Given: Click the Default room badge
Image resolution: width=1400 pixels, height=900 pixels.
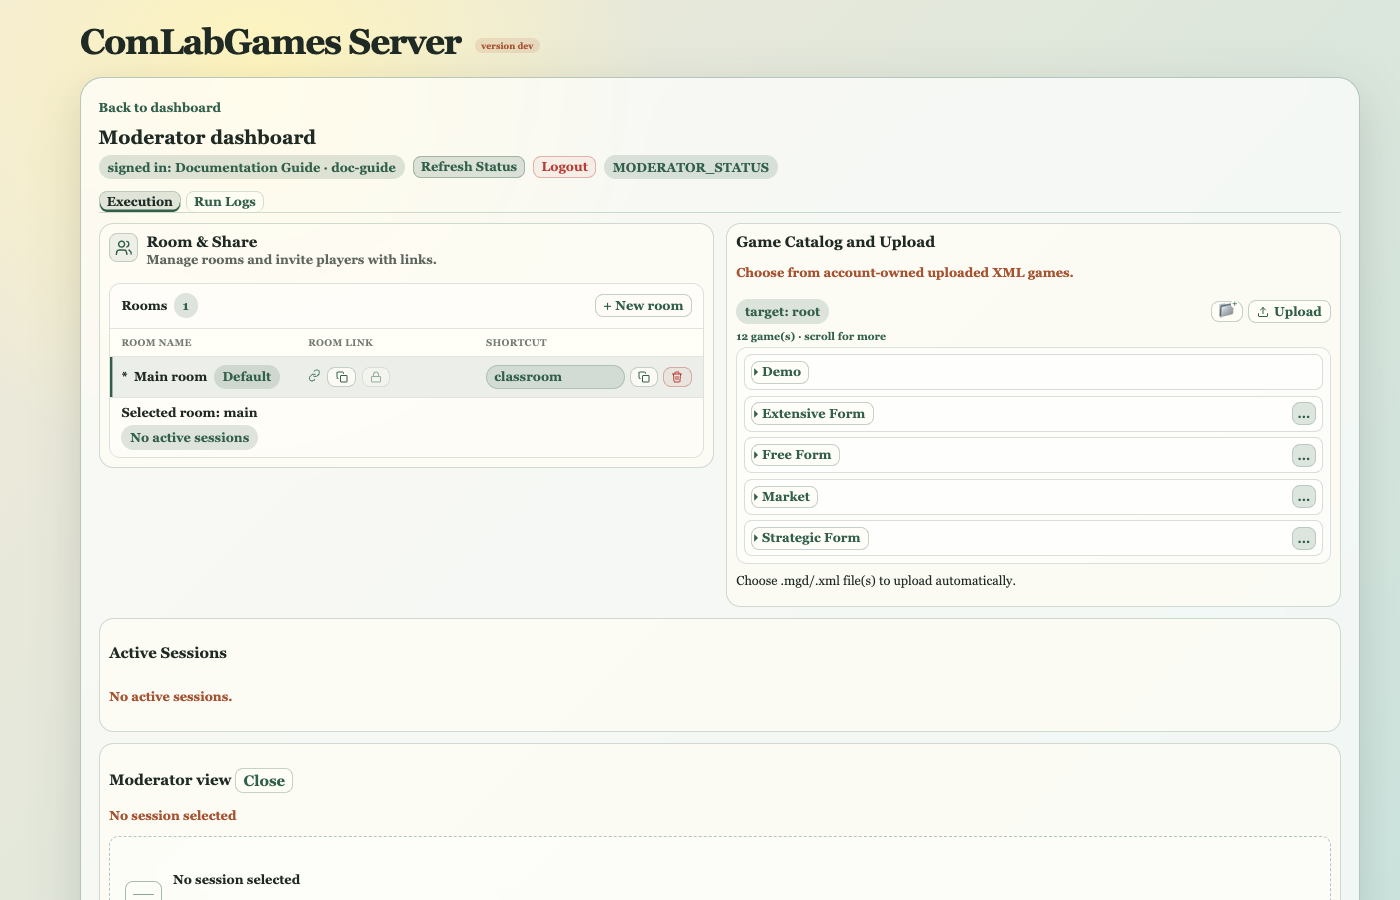Looking at the screenshot, I should tap(247, 377).
